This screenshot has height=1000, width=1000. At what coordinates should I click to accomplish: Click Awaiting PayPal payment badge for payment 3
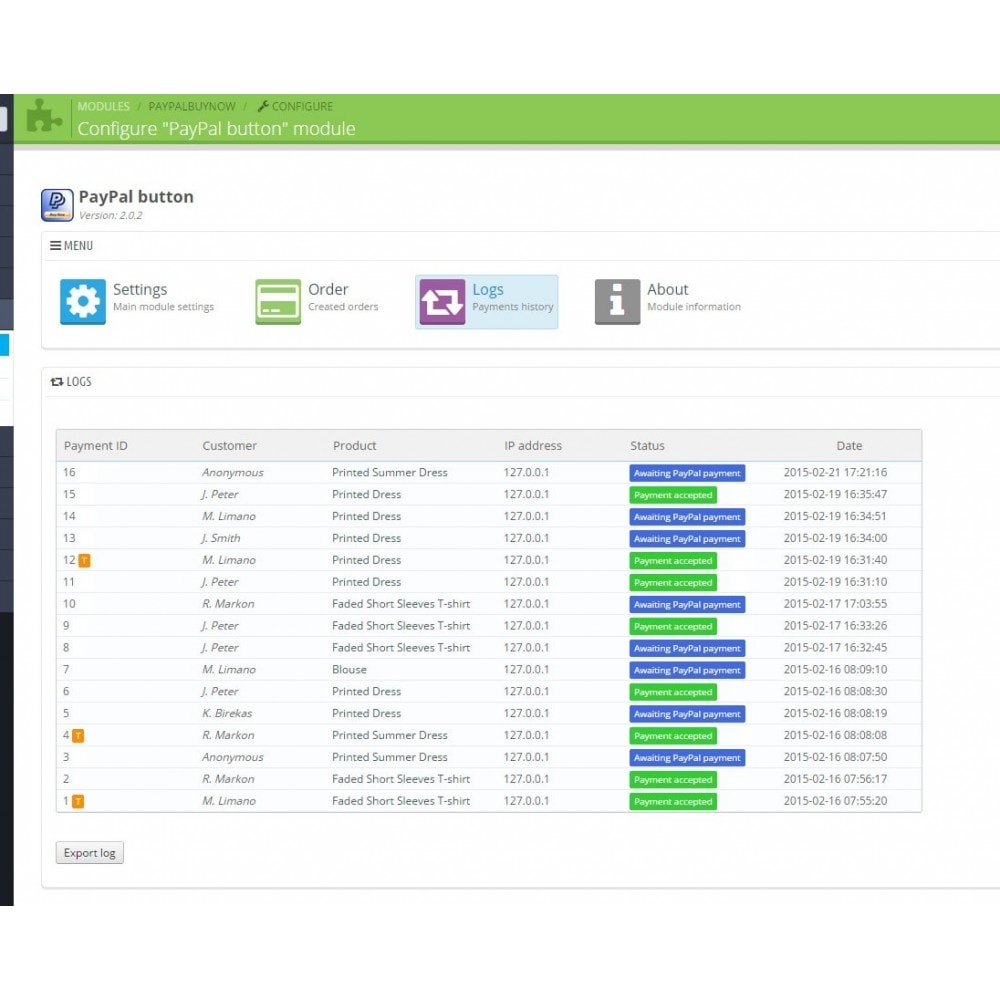[x=687, y=758]
